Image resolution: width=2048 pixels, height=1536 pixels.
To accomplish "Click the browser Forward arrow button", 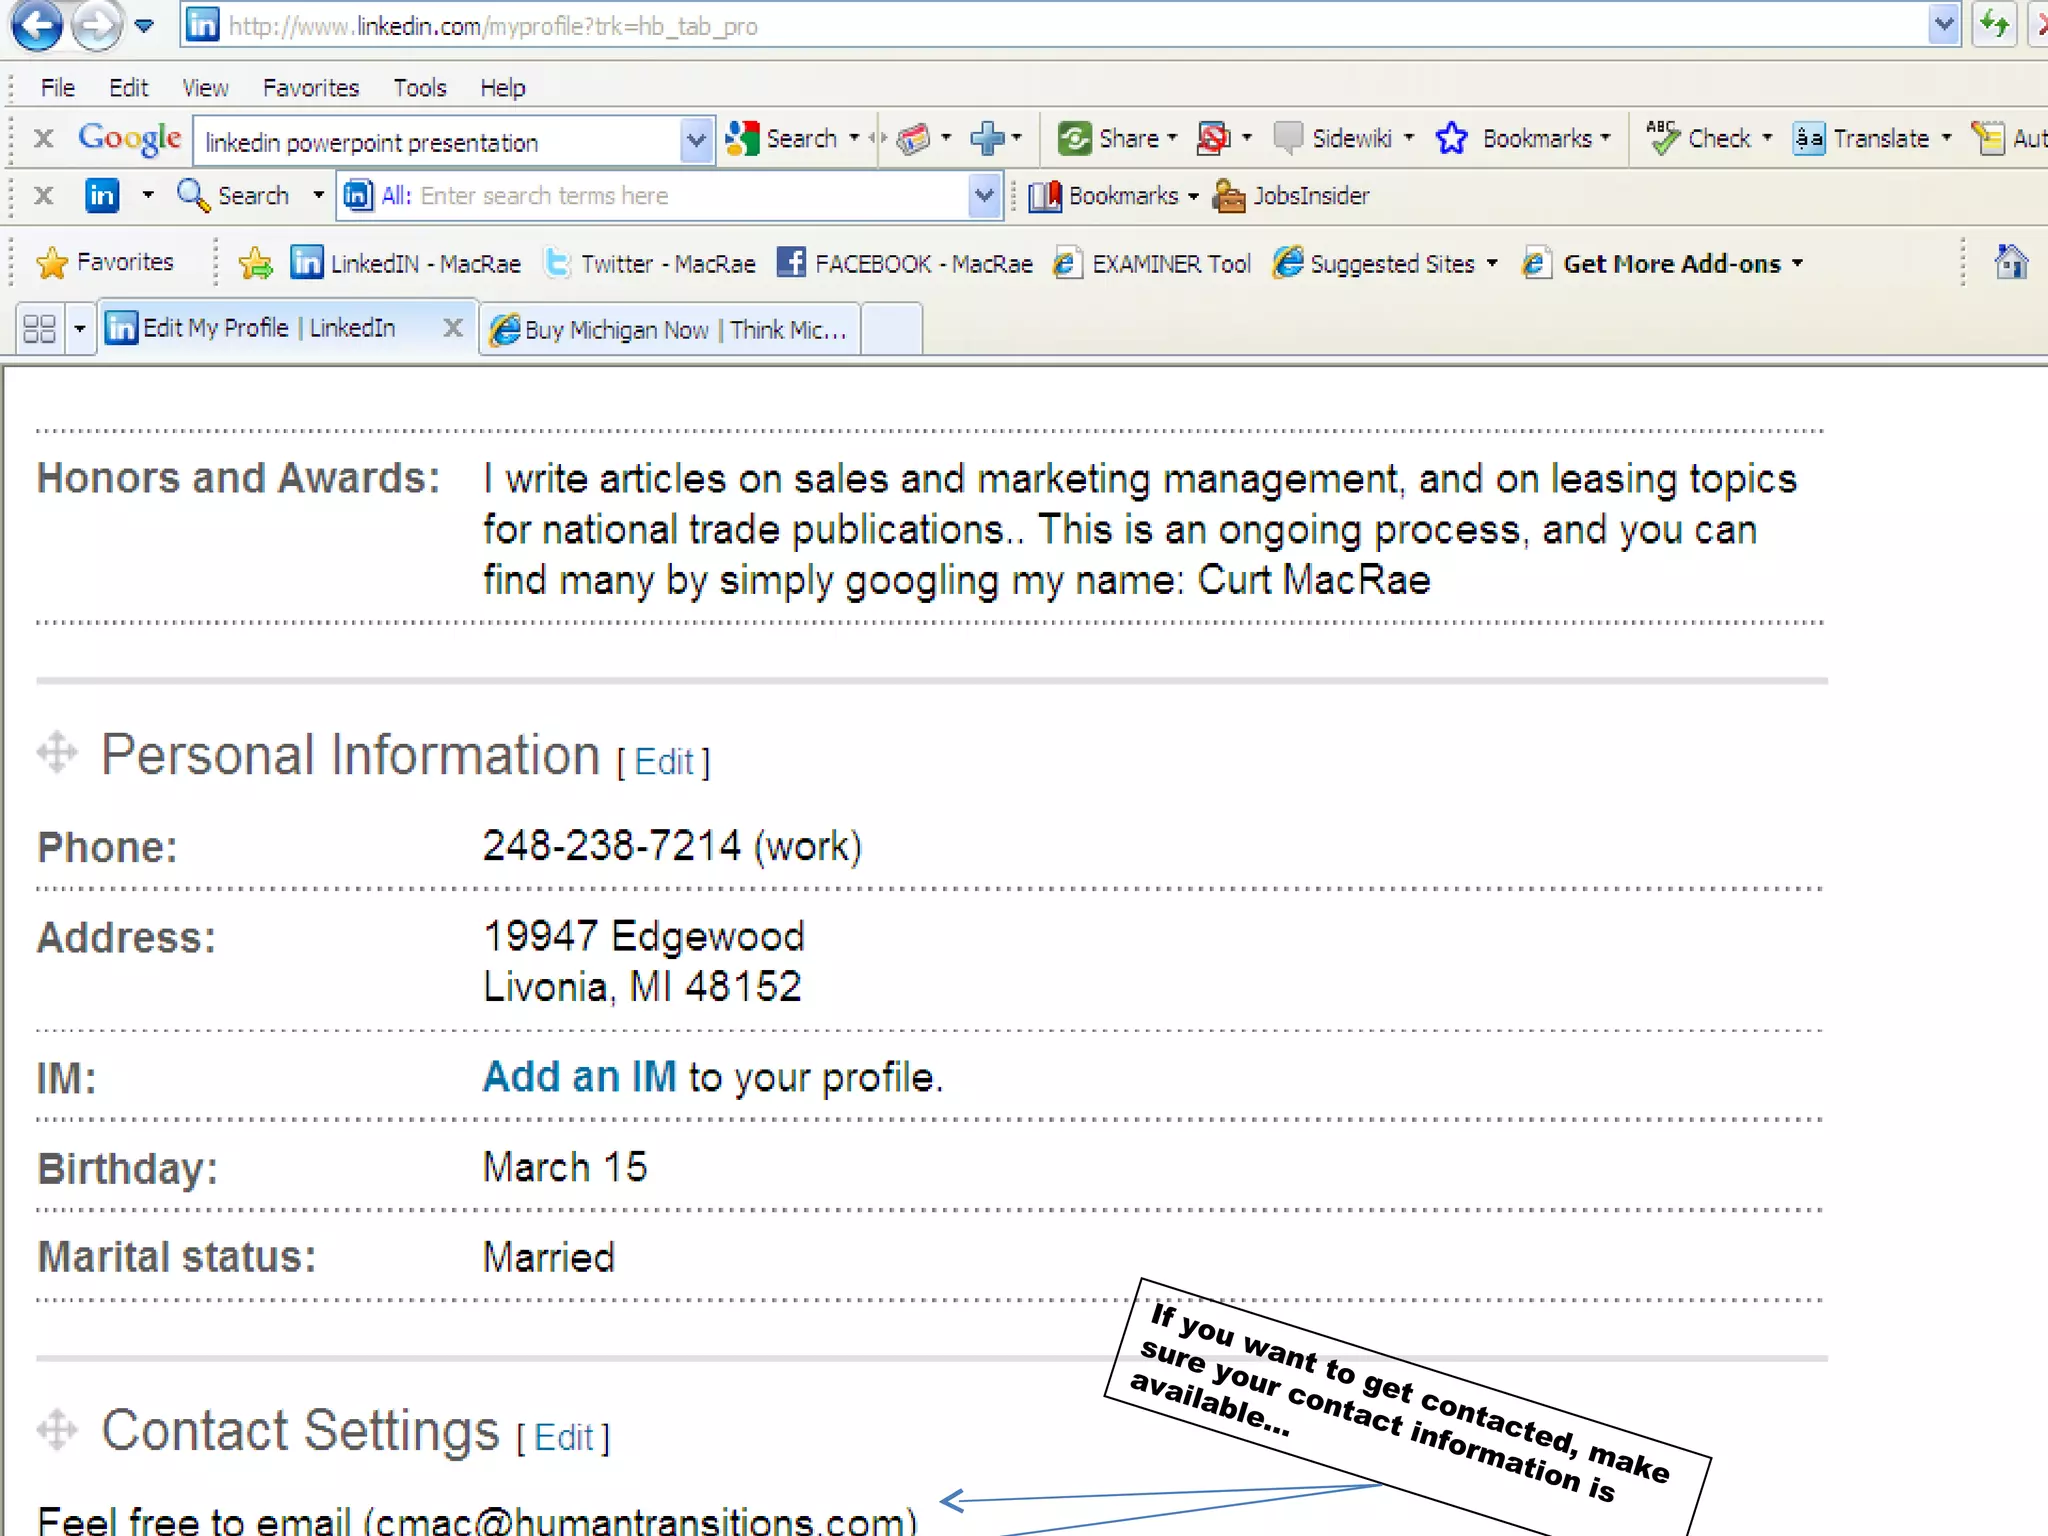I will [97, 24].
